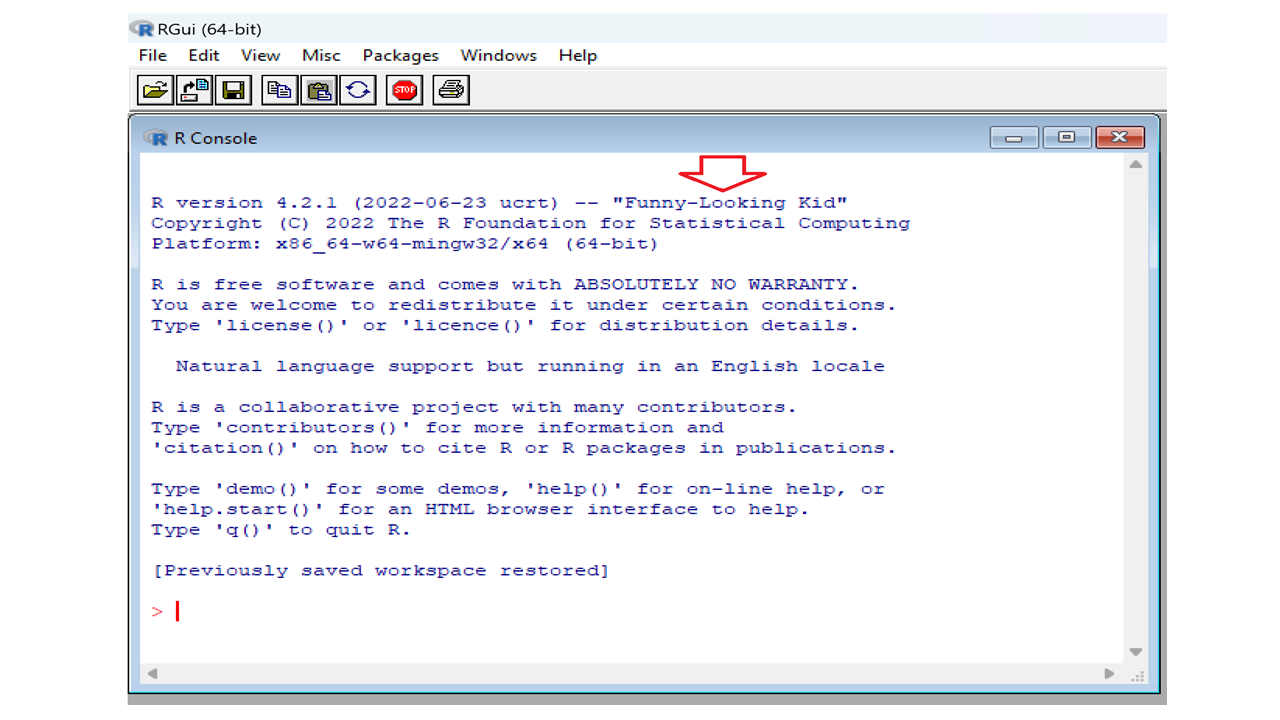Image resolution: width=1280 pixels, height=720 pixels.
Task: Click the "Type 'demo()' for some demos" line
Action: (518, 489)
